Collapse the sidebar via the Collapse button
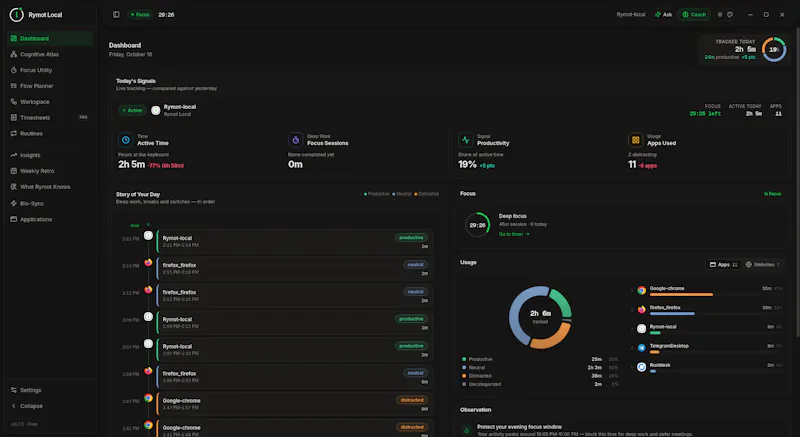800x437 pixels. [49, 406]
